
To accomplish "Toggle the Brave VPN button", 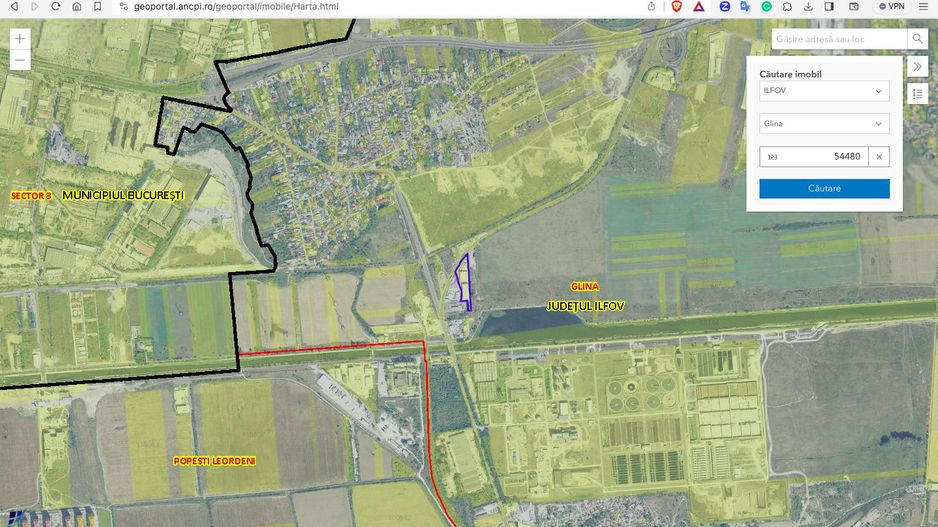I will click(x=891, y=7).
